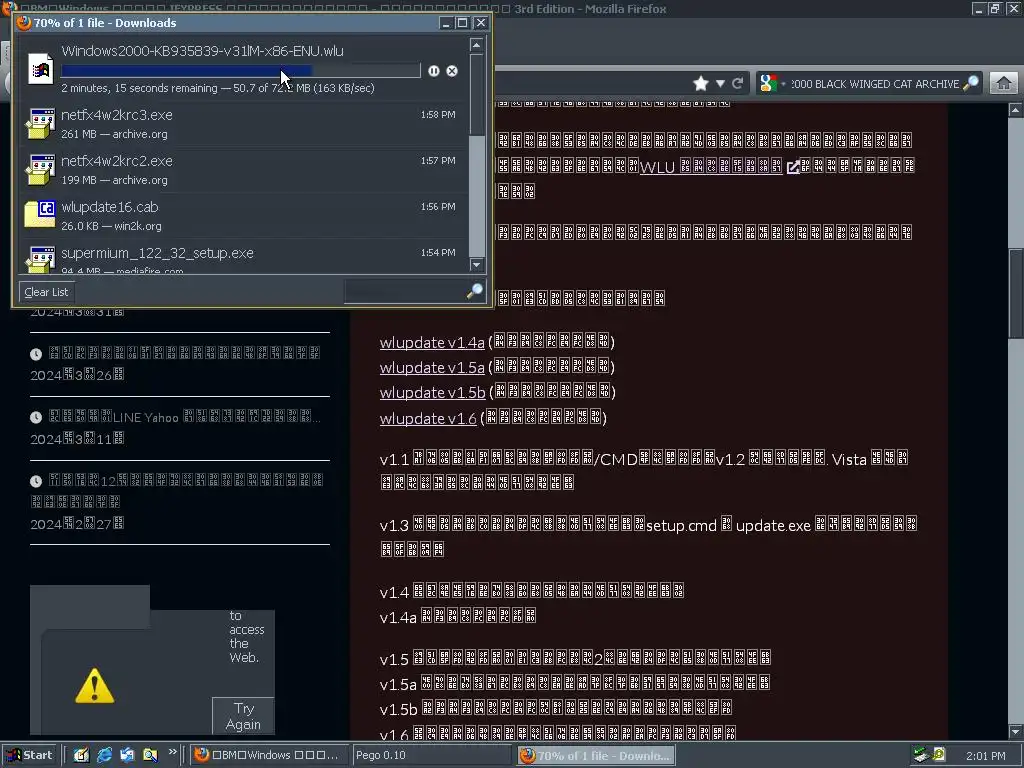1024x768 pixels.
Task: Click the Downloads list scroll down arrow
Action: click(476, 264)
